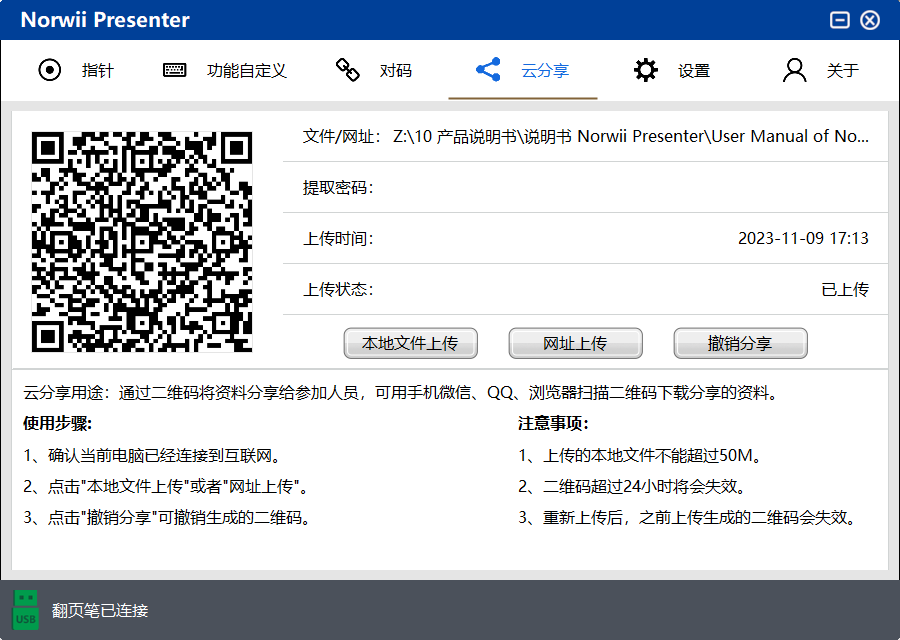Click the 本地文件上传 button
The width and height of the screenshot is (900, 640).
click(x=410, y=343)
